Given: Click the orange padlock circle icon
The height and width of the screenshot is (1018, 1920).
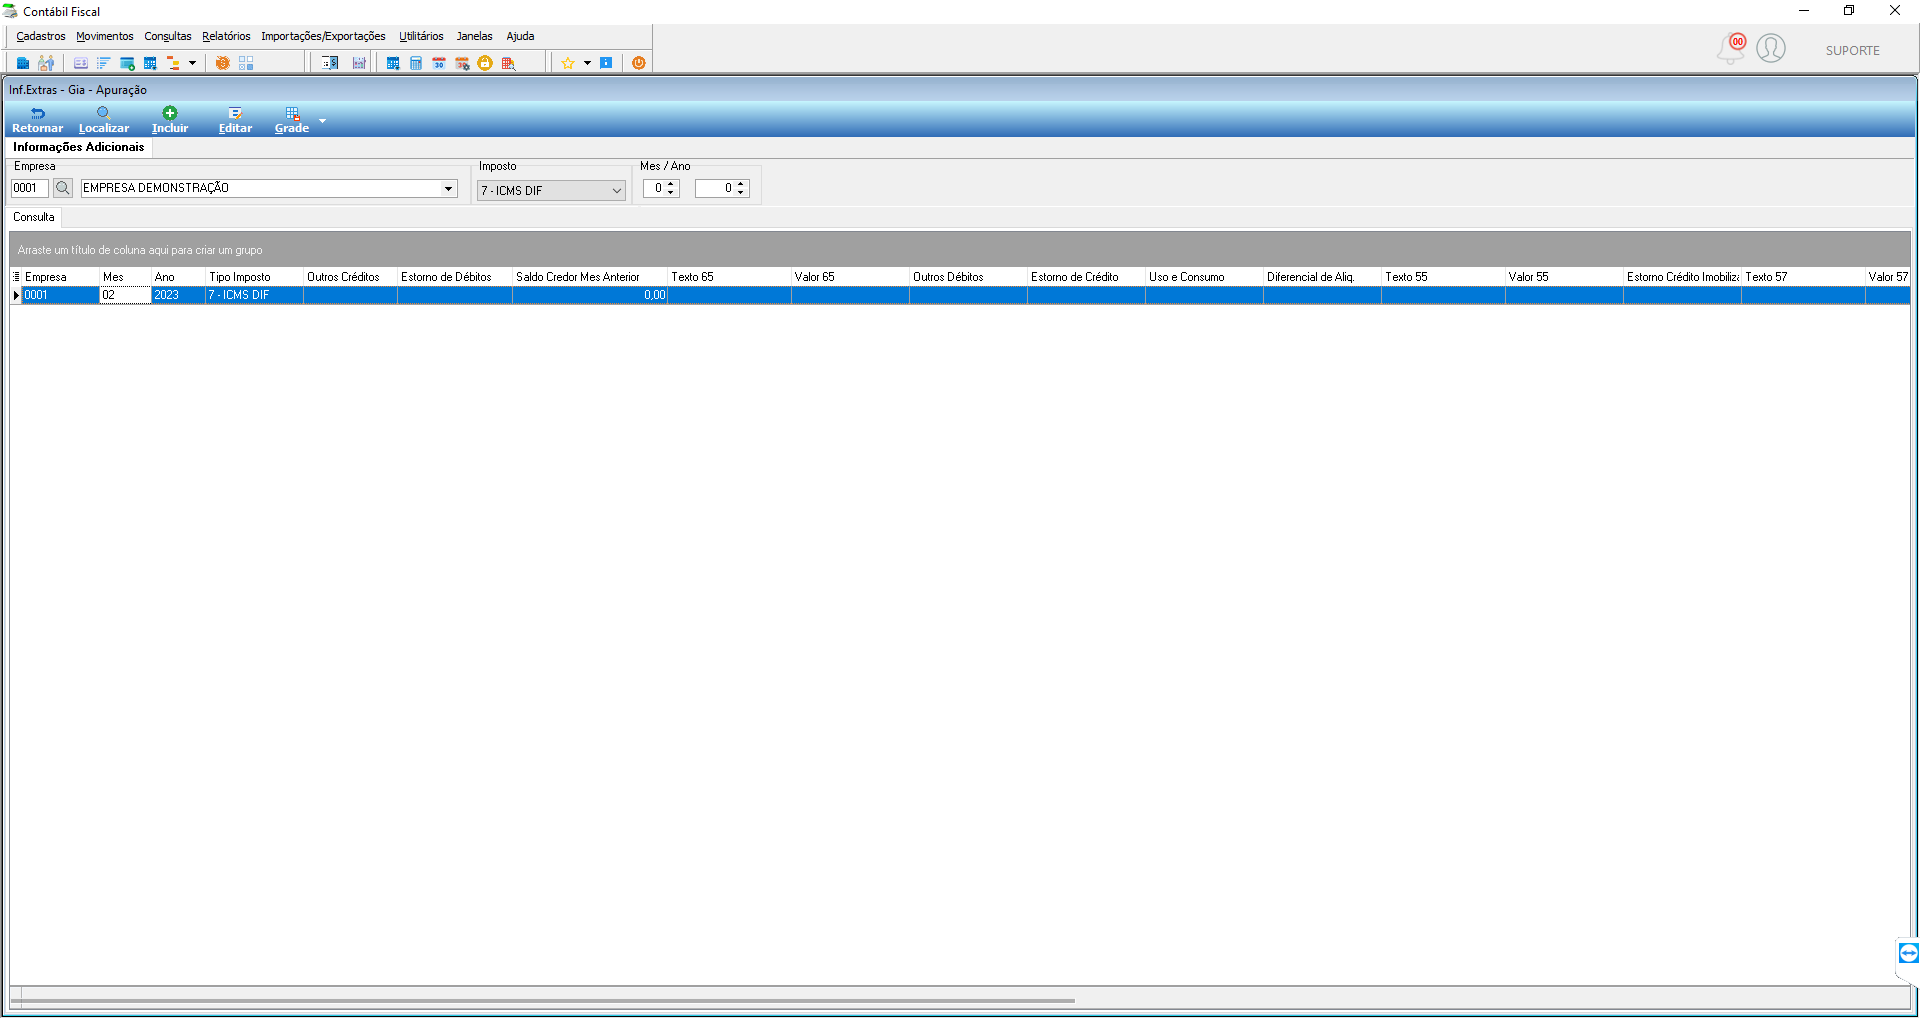Looking at the screenshot, I should click(485, 63).
